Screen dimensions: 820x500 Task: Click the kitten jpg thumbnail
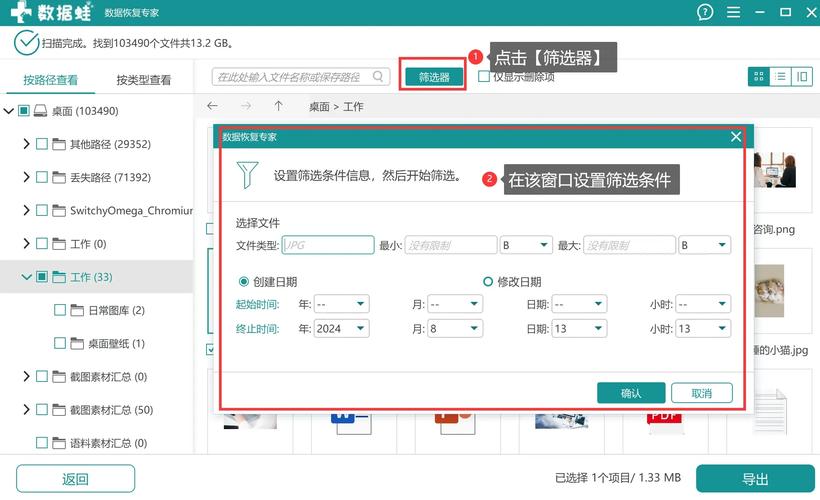point(769,291)
